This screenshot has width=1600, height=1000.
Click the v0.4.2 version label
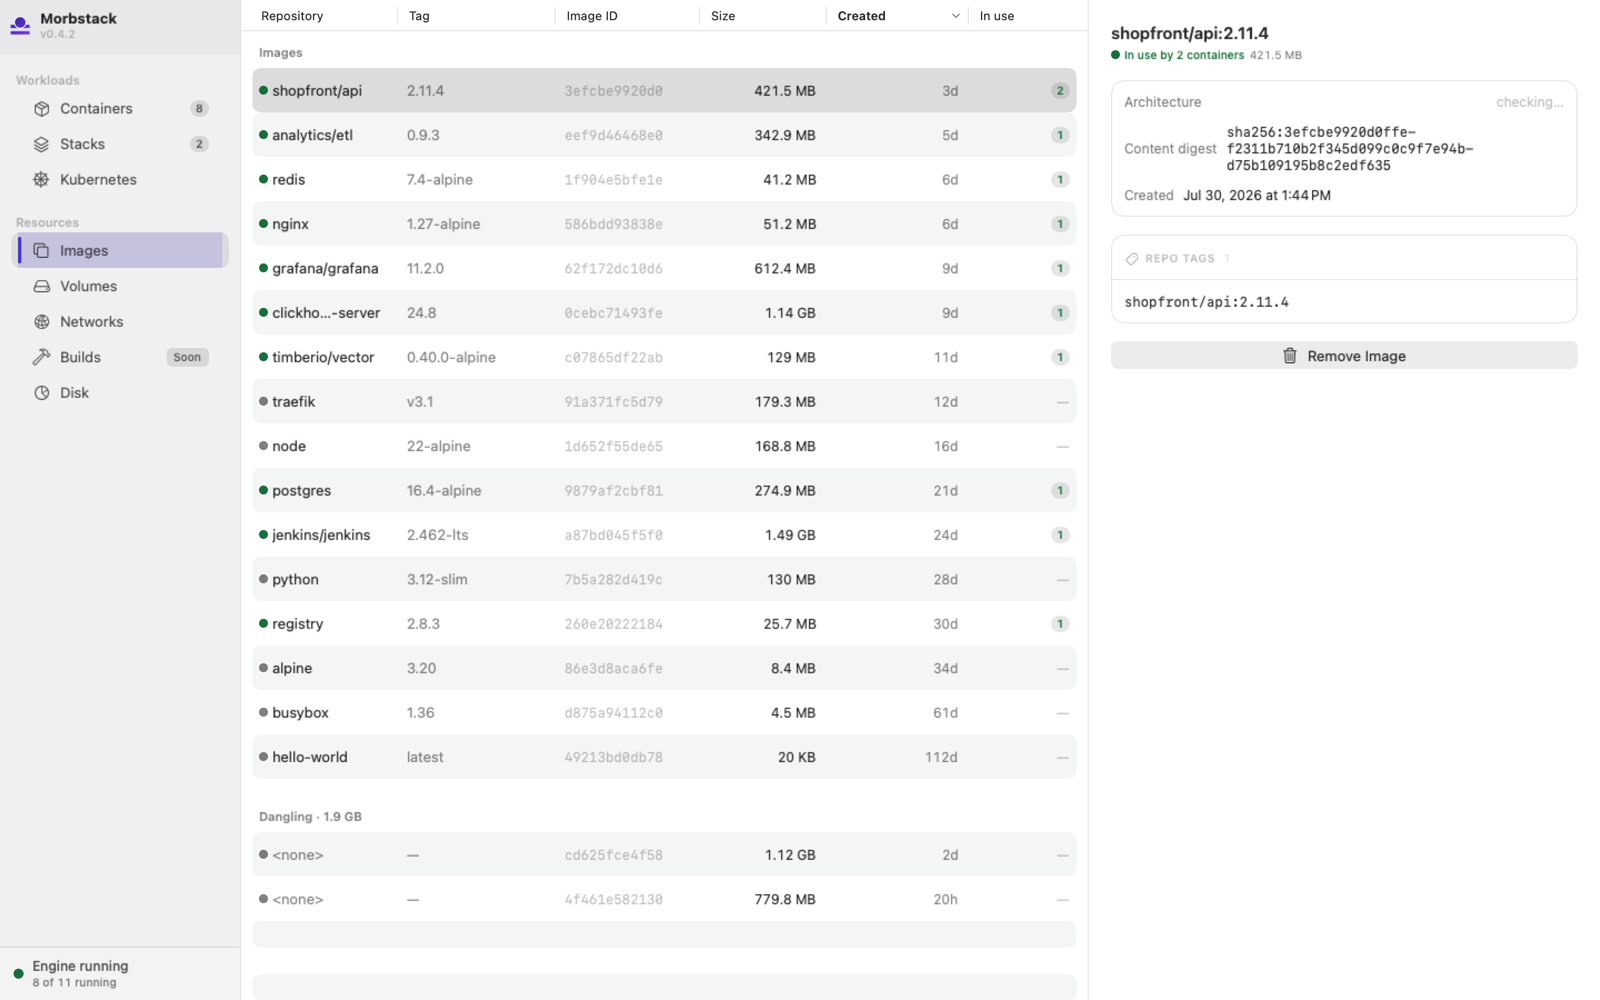tap(57, 34)
